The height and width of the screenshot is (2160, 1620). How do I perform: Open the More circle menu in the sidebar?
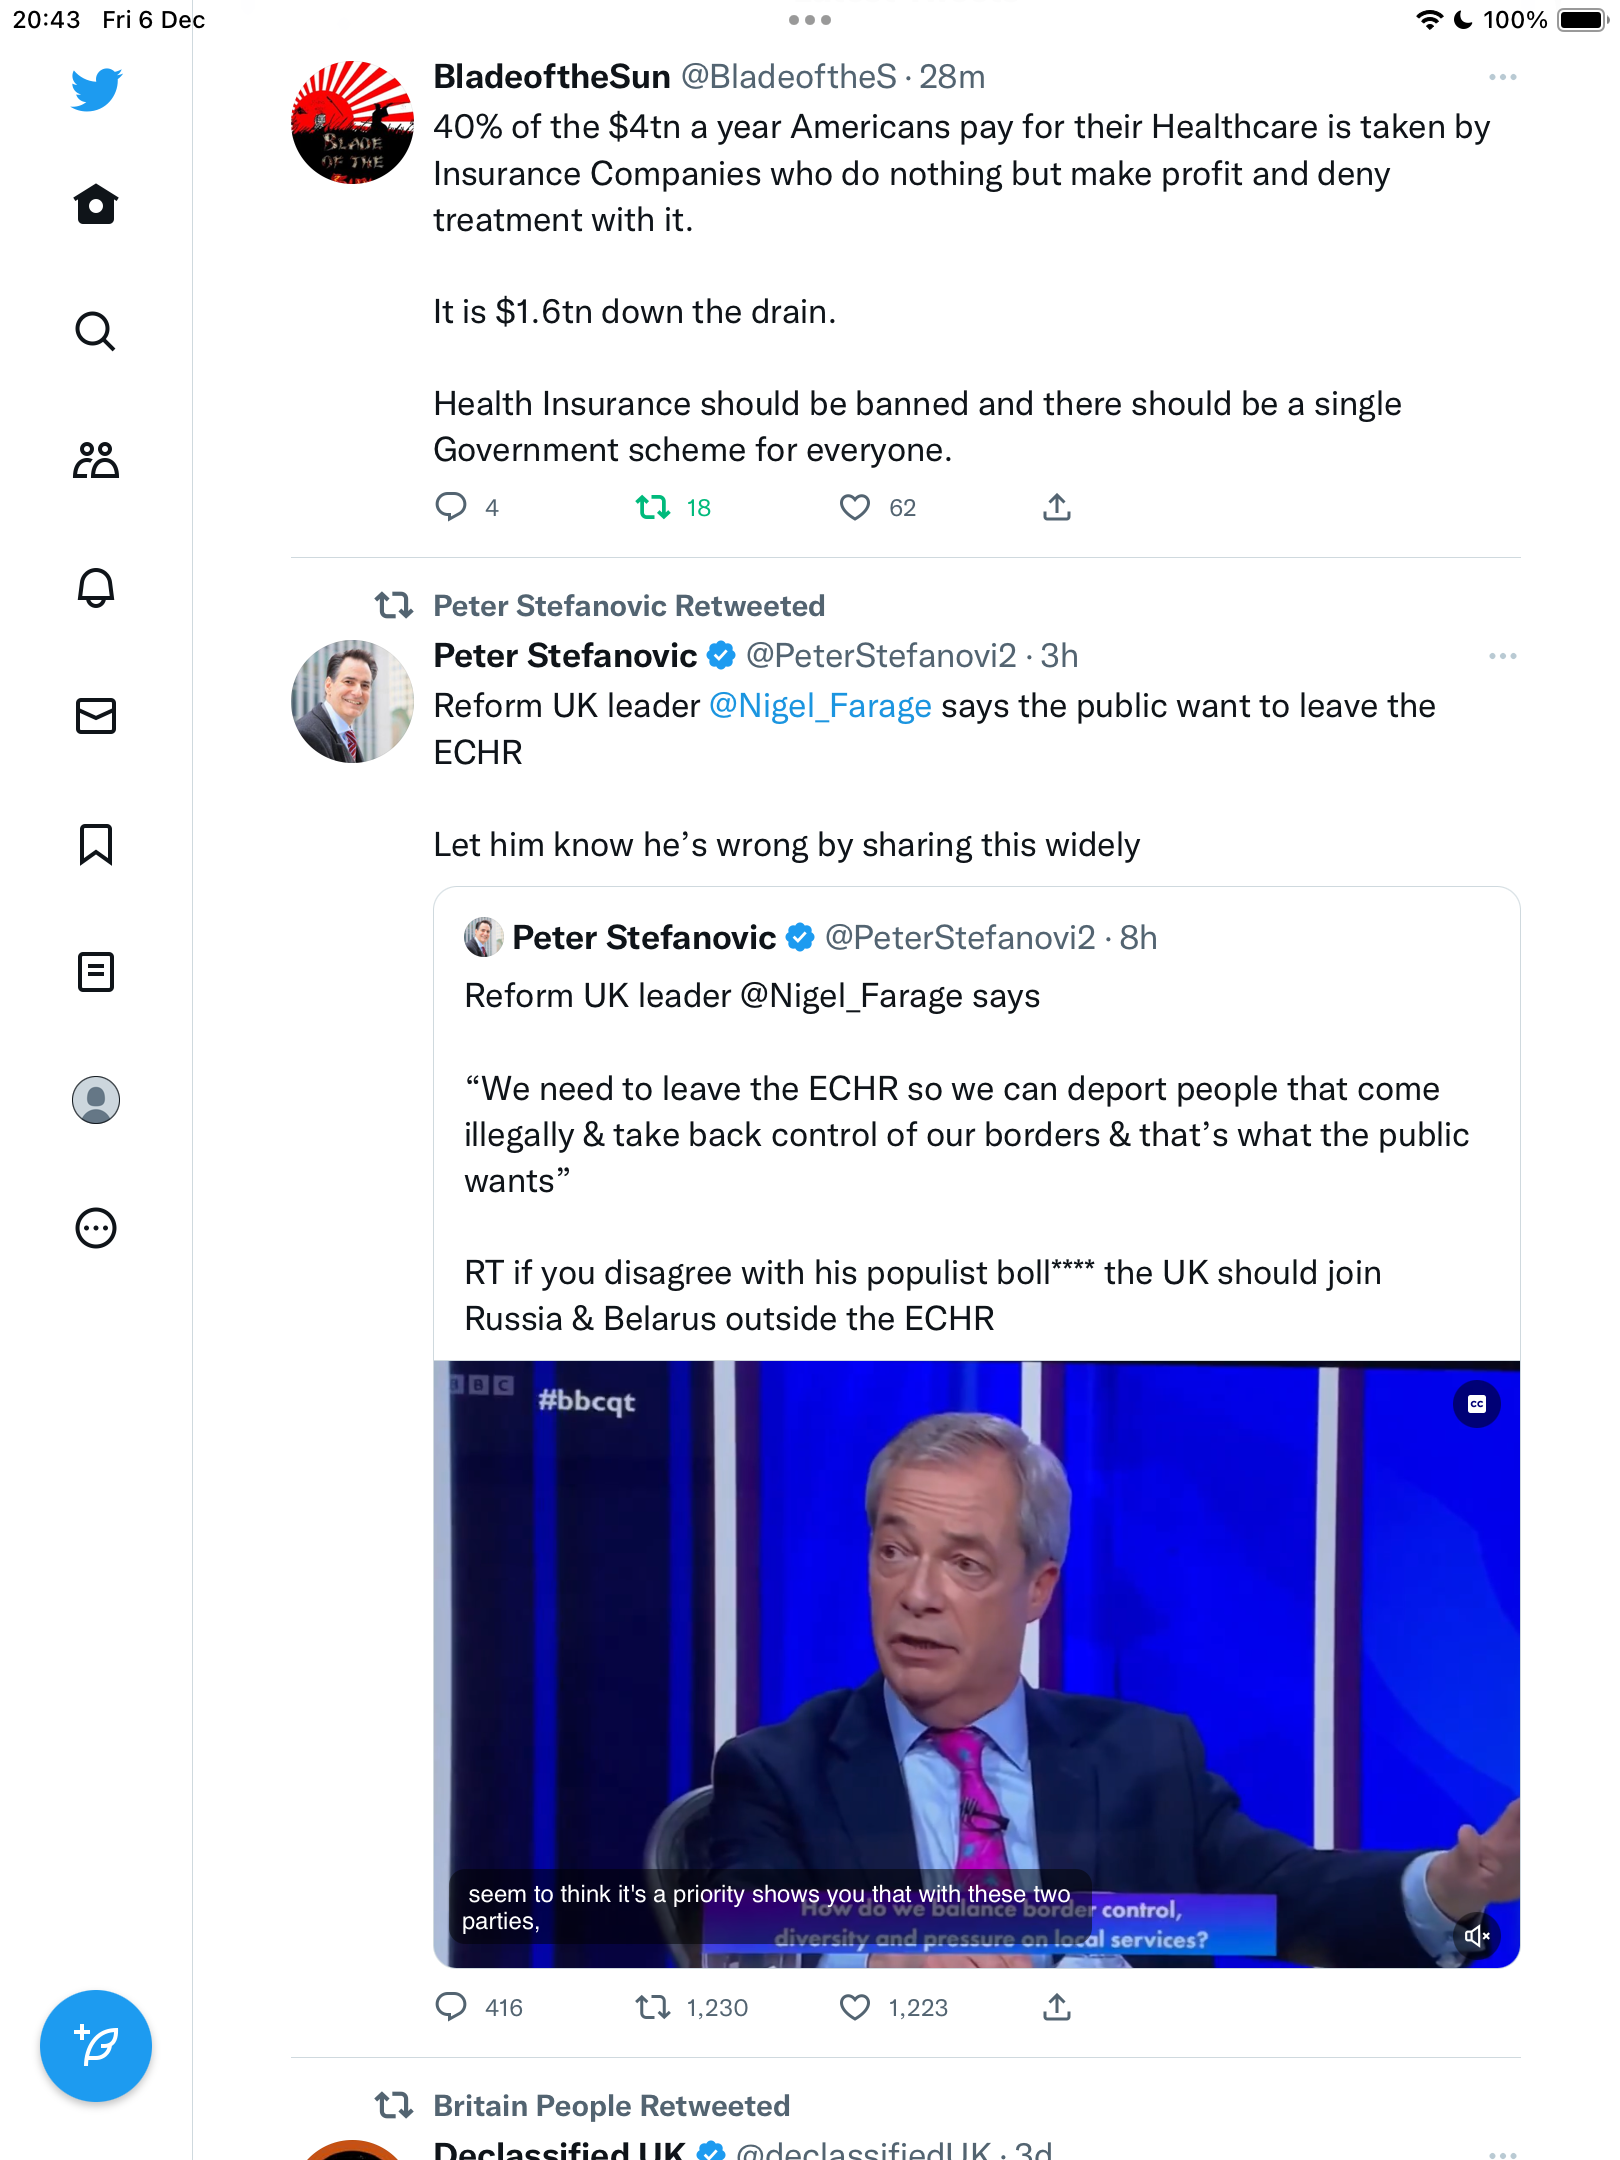96,1228
